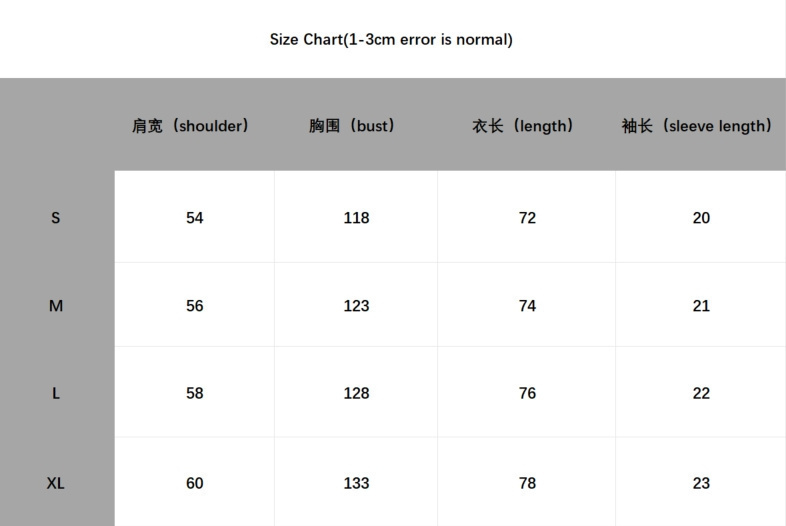Select shoulder value 54 for size S
This screenshot has width=786, height=526.
coord(194,218)
